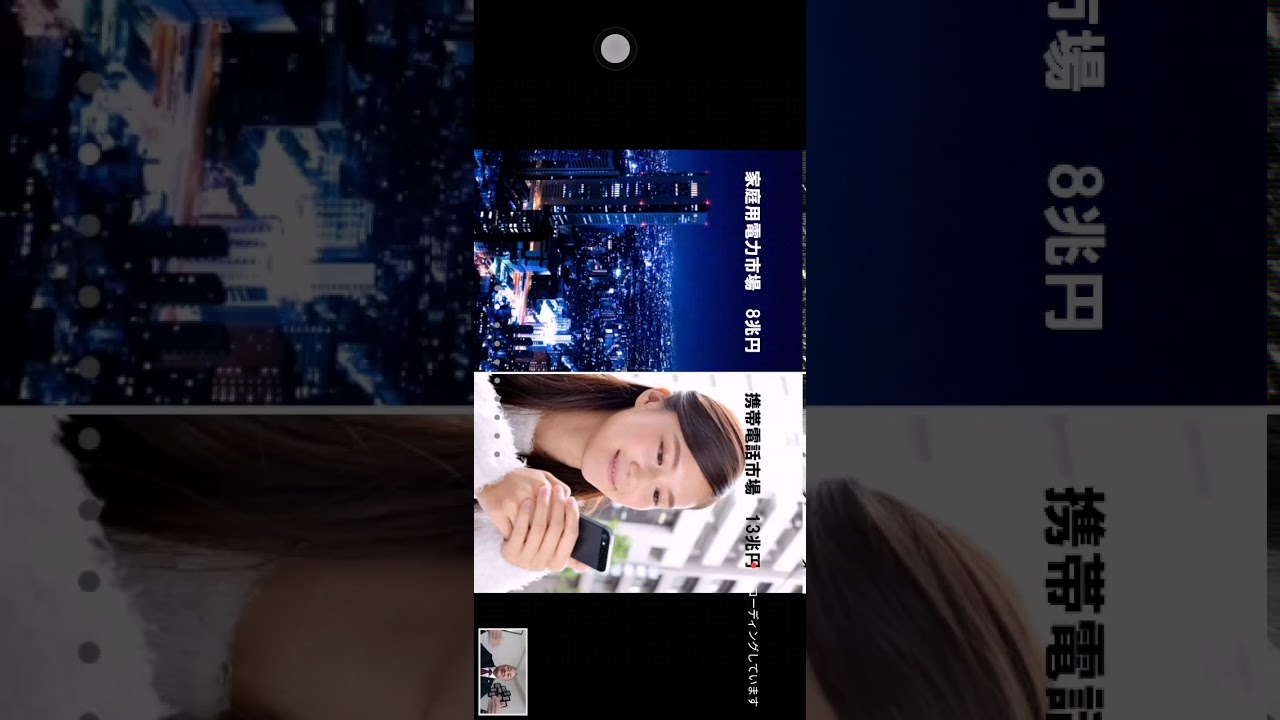Click the white subtitle ending in しています
This screenshot has width=1280, height=720.
(752, 648)
